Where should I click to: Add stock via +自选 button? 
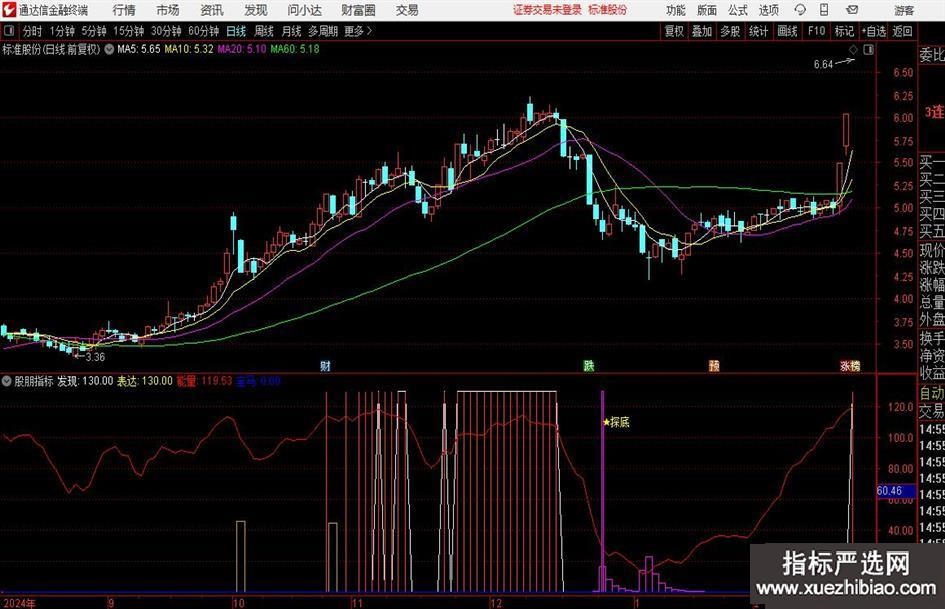pos(874,31)
